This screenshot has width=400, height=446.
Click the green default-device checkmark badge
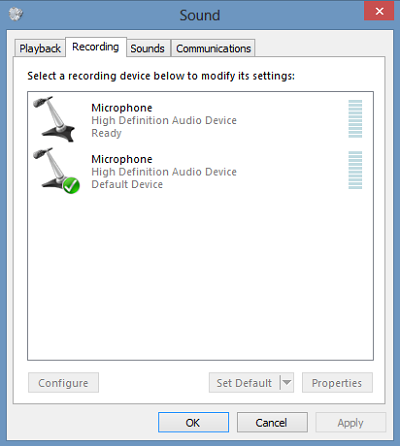point(71,186)
